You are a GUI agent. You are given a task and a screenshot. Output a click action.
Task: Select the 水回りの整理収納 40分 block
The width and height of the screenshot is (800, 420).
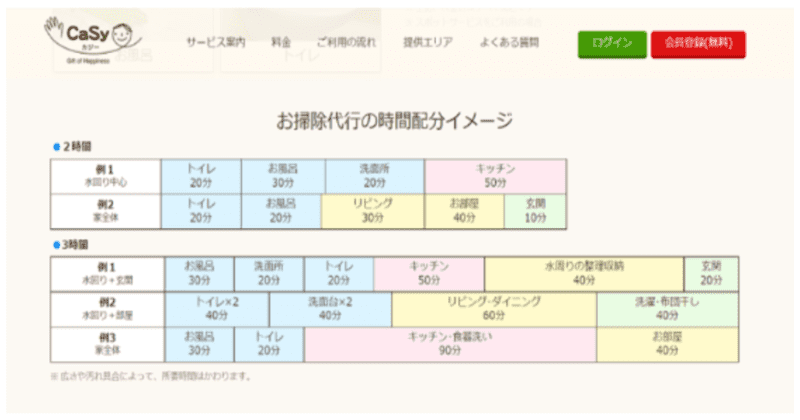[x=584, y=273]
